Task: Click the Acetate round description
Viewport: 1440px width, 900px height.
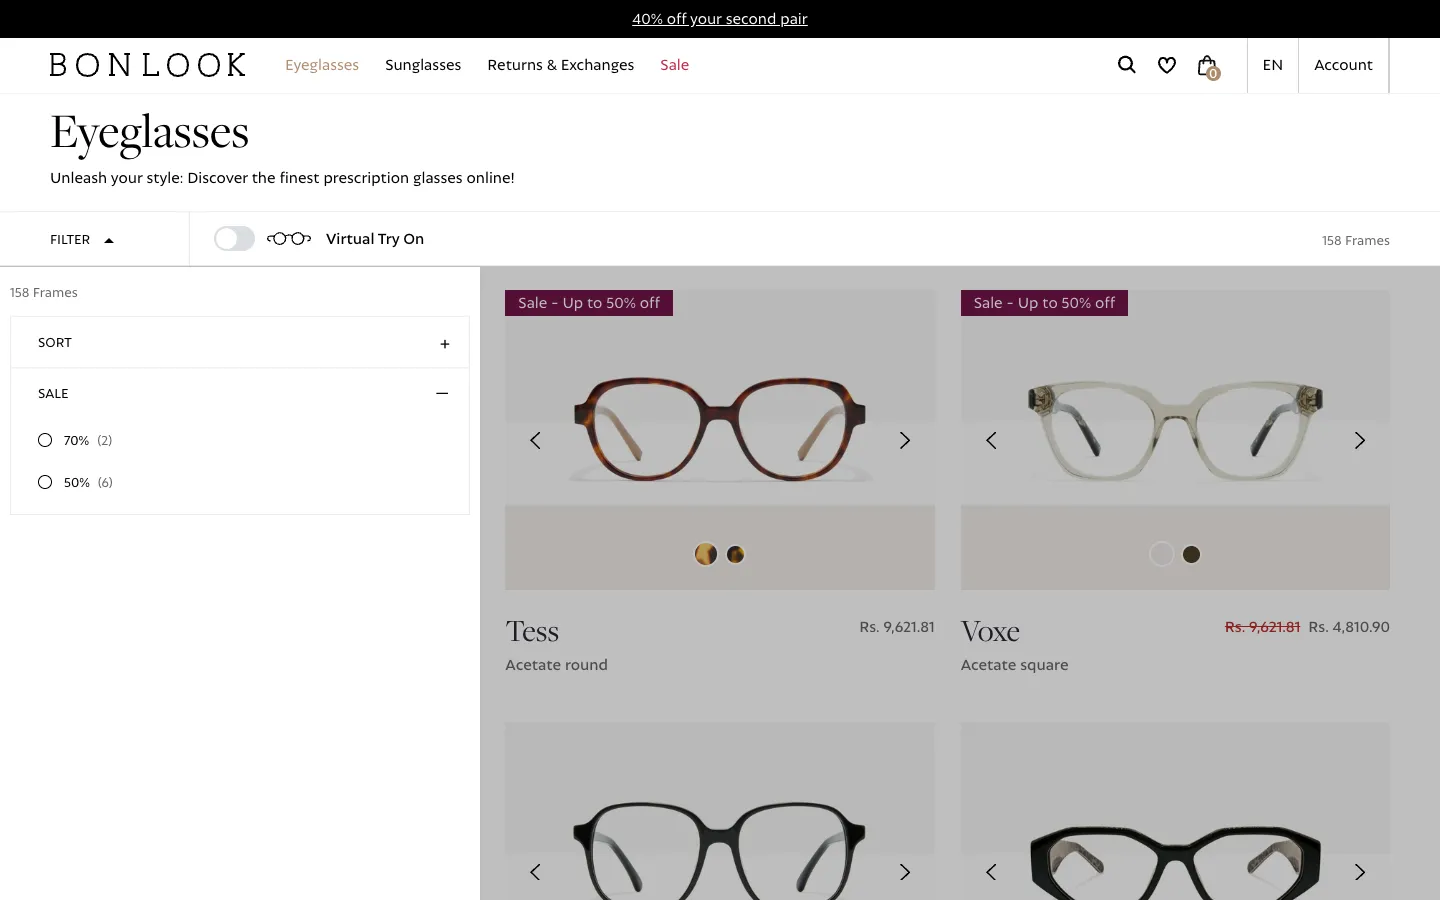Action: [x=556, y=665]
